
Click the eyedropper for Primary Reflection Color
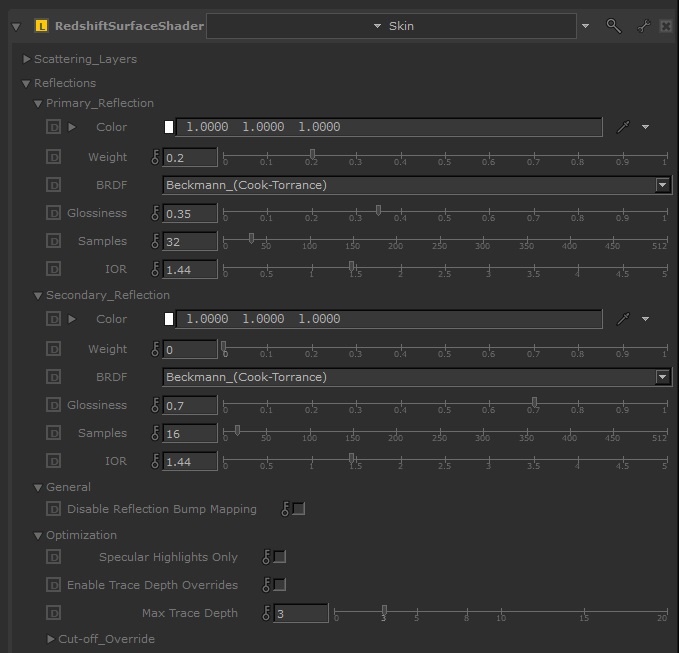pos(623,127)
